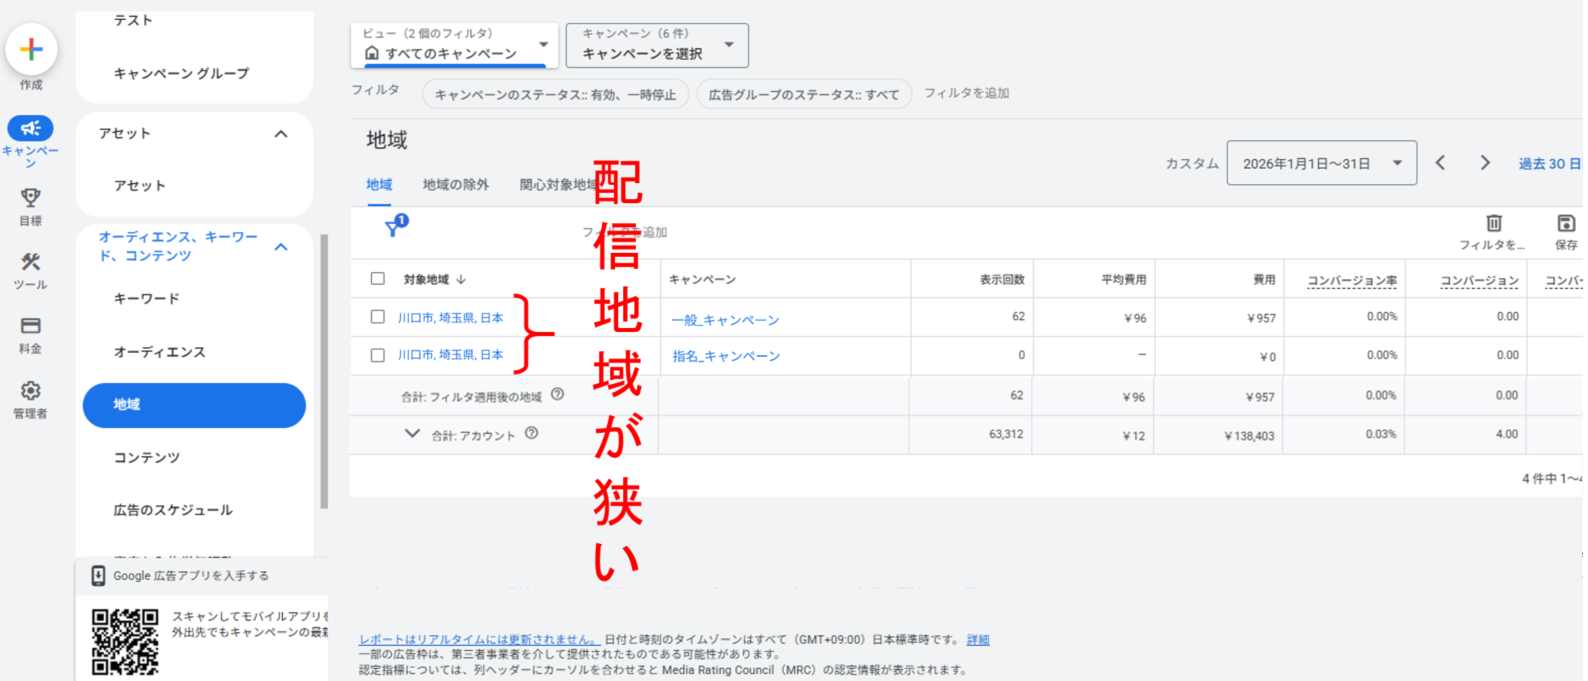
Task: Check the 指名_キャンペーン row checkbox
Action: (377, 355)
